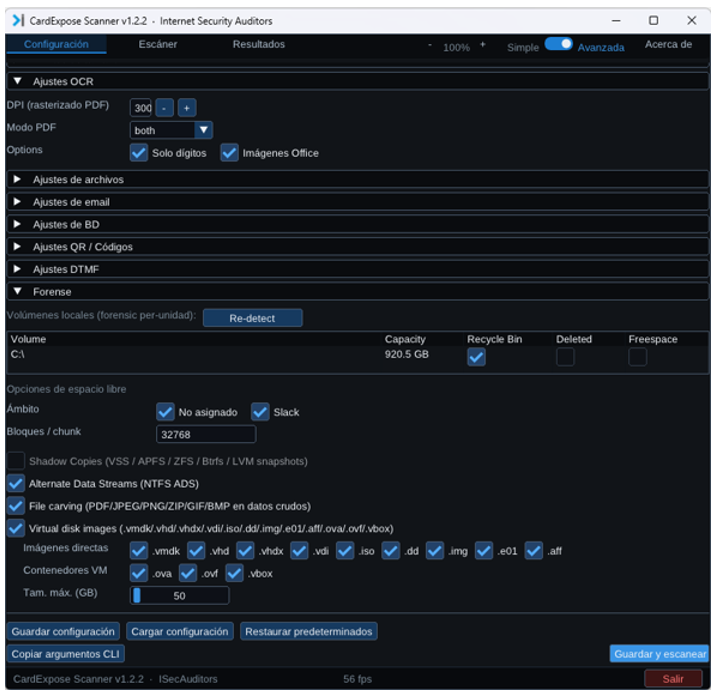Enable Deleted checkbox for volume C:\
The image size is (717, 695).
(565, 357)
